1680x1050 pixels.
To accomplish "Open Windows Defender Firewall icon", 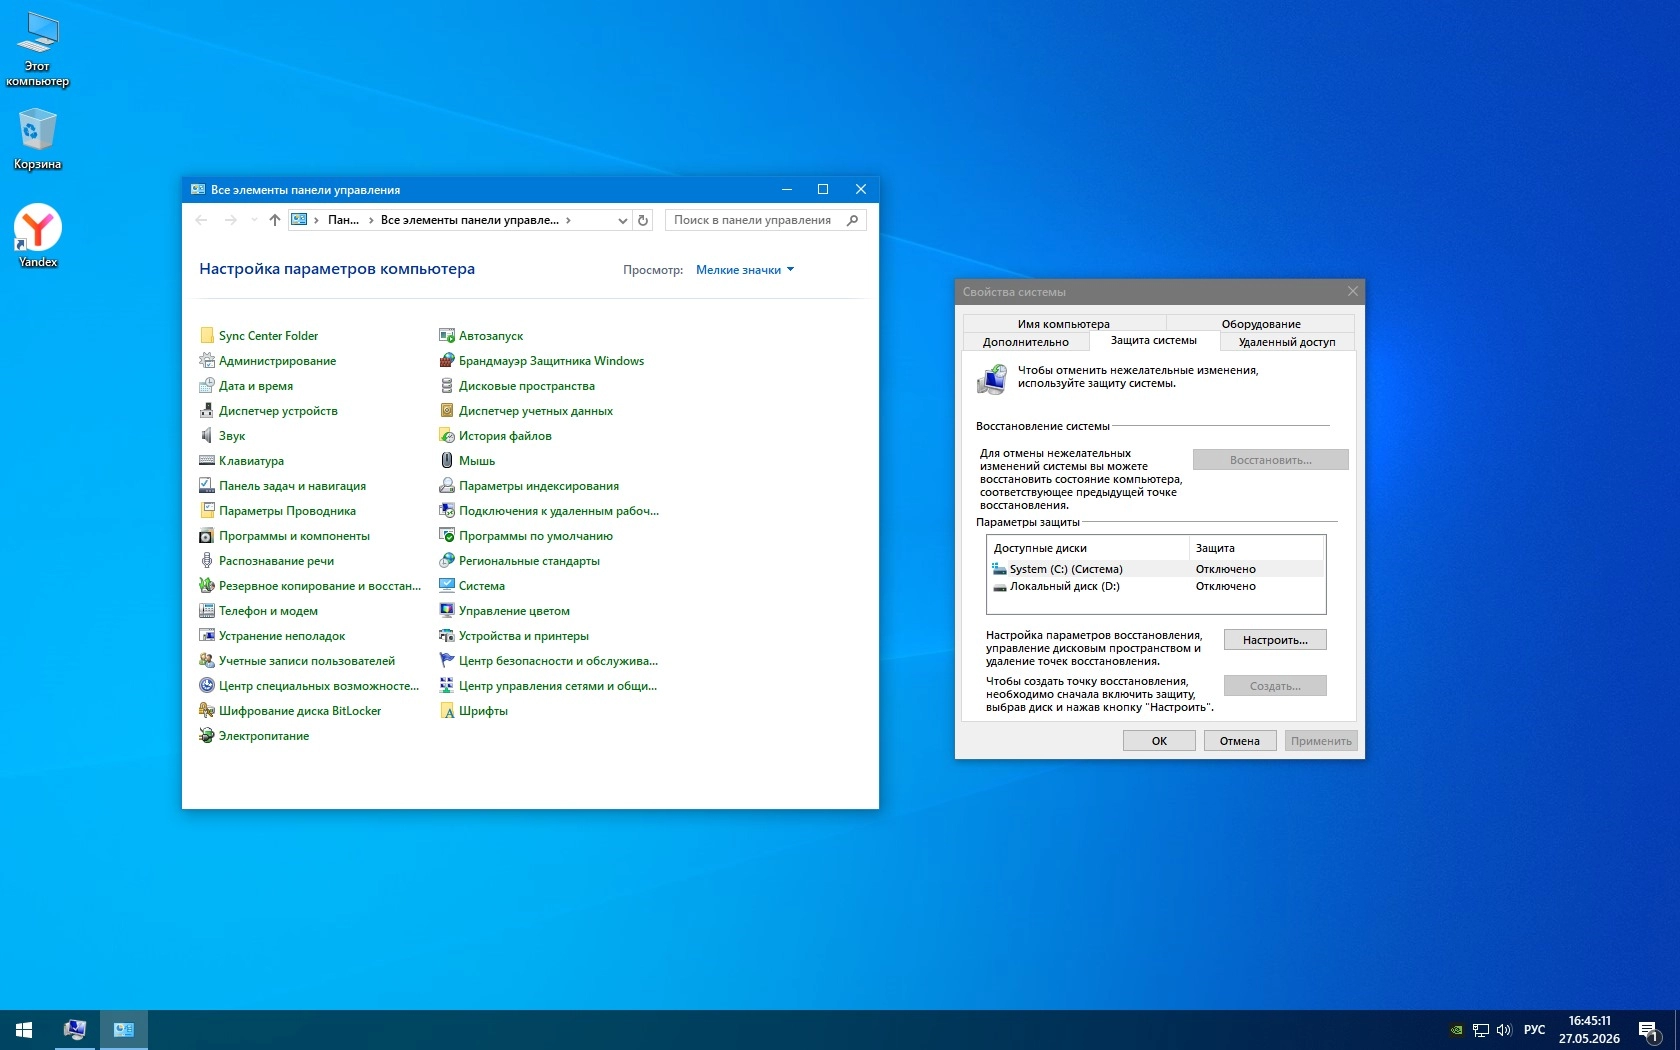I will point(447,361).
